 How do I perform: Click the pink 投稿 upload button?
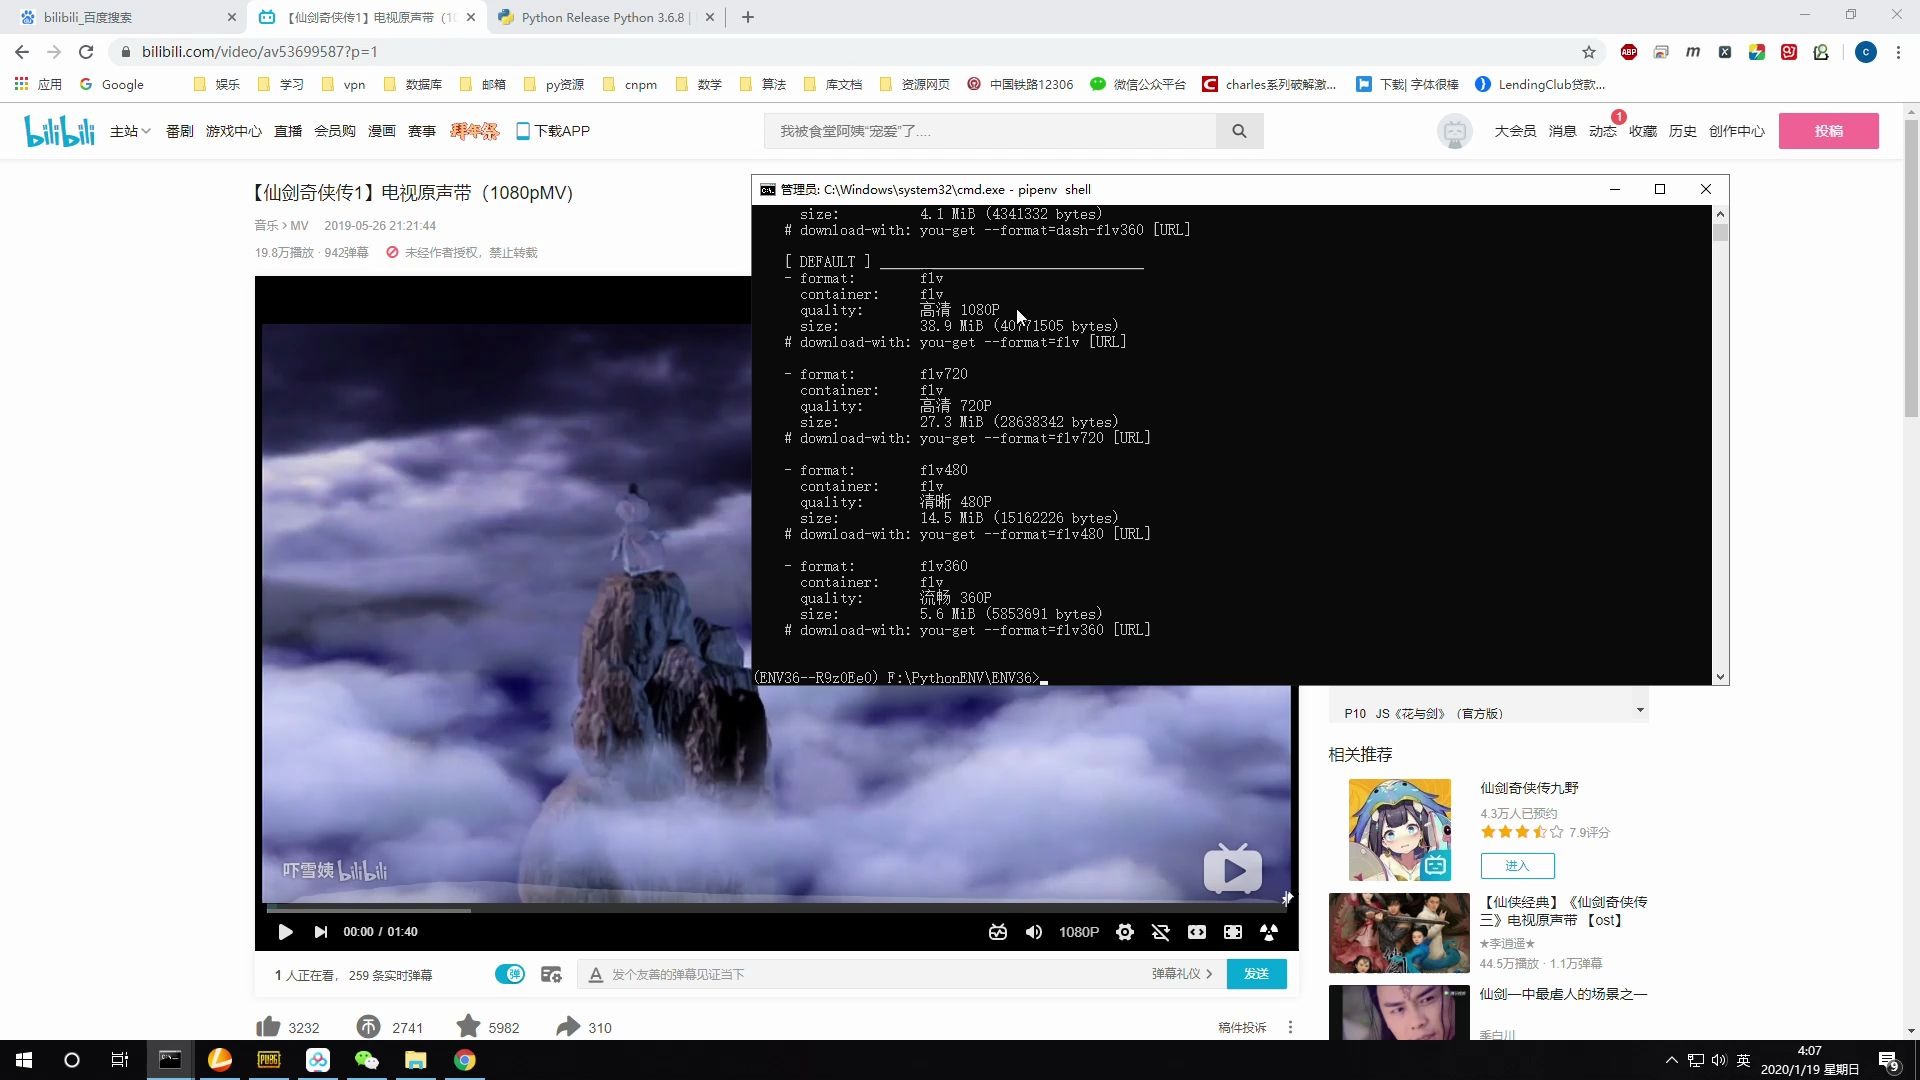click(1829, 131)
